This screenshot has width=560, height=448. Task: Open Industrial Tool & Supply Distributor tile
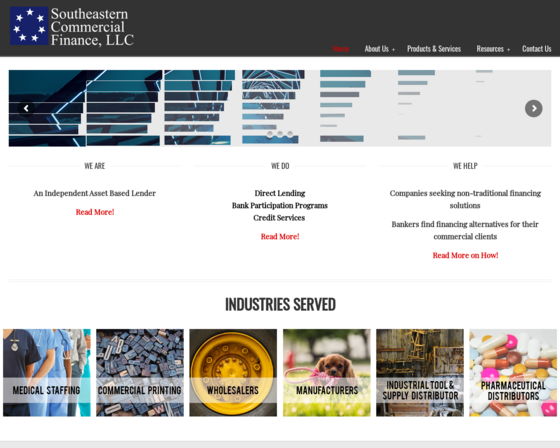click(420, 373)
